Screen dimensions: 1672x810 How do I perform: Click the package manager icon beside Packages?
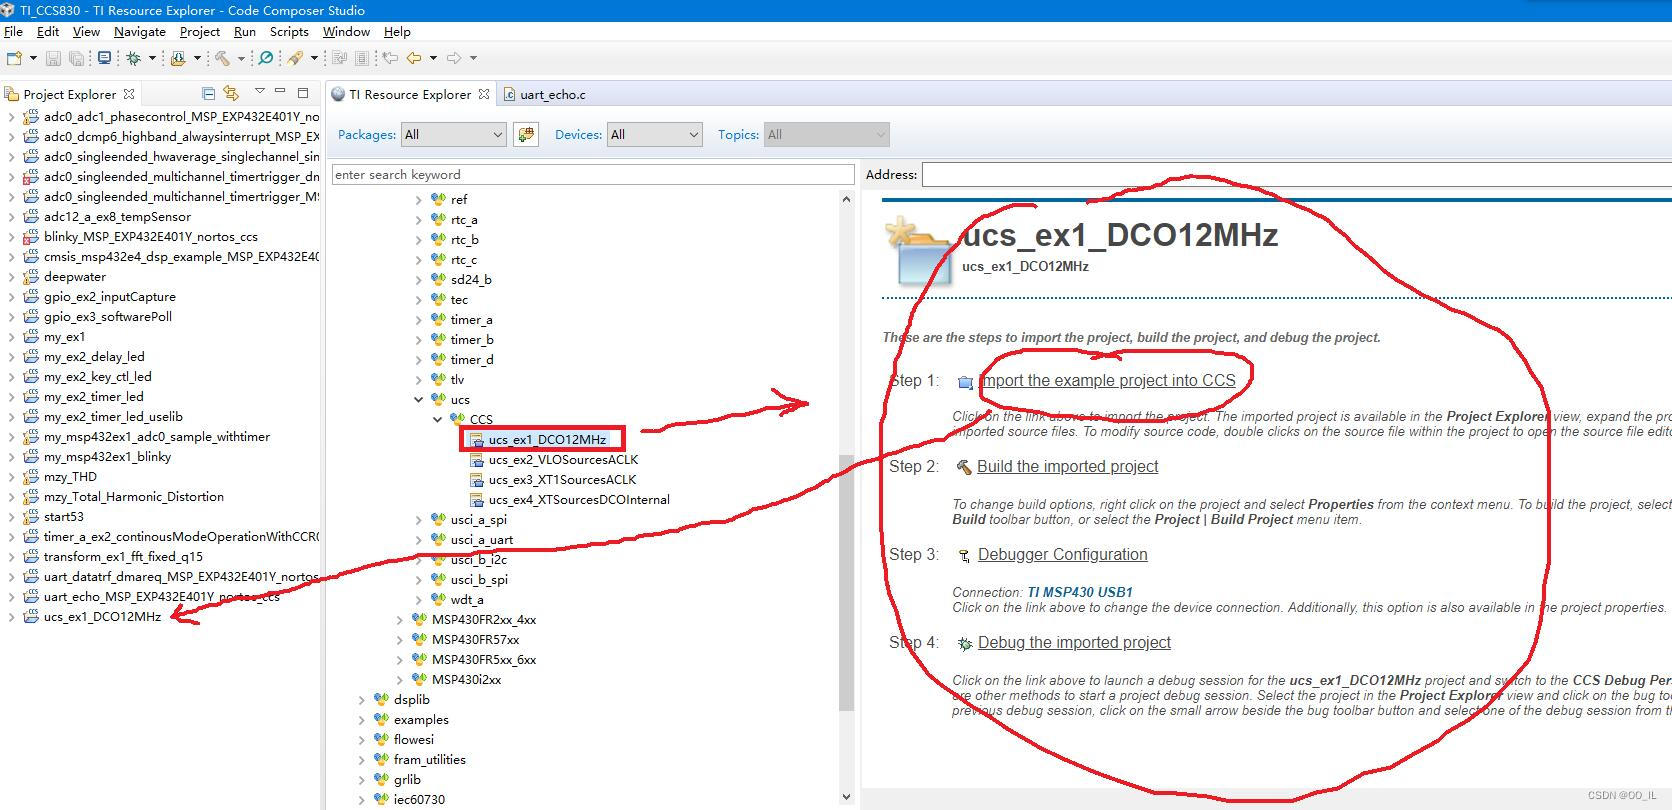tap(526, 134)
